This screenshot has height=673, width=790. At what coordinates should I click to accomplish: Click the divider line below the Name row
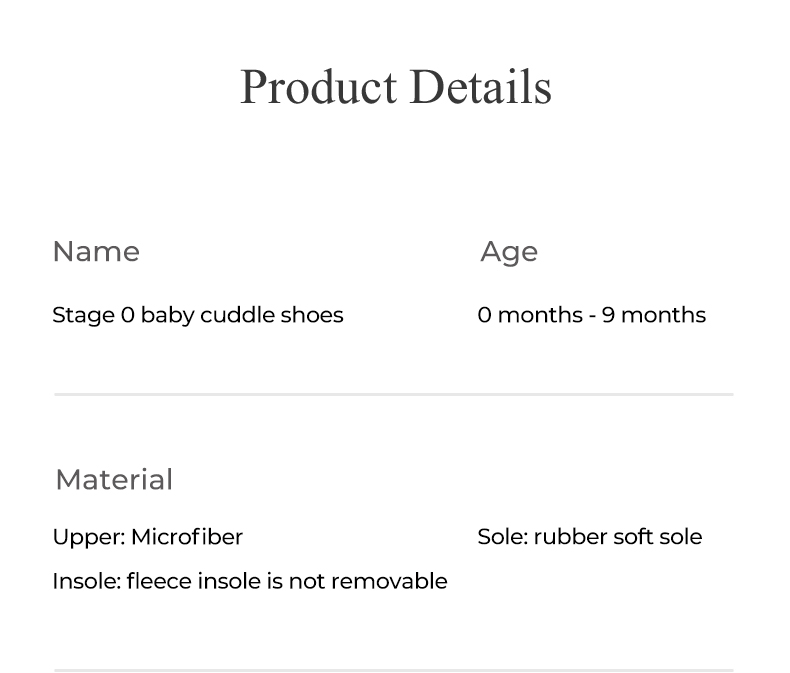click(x=393, y=395)
